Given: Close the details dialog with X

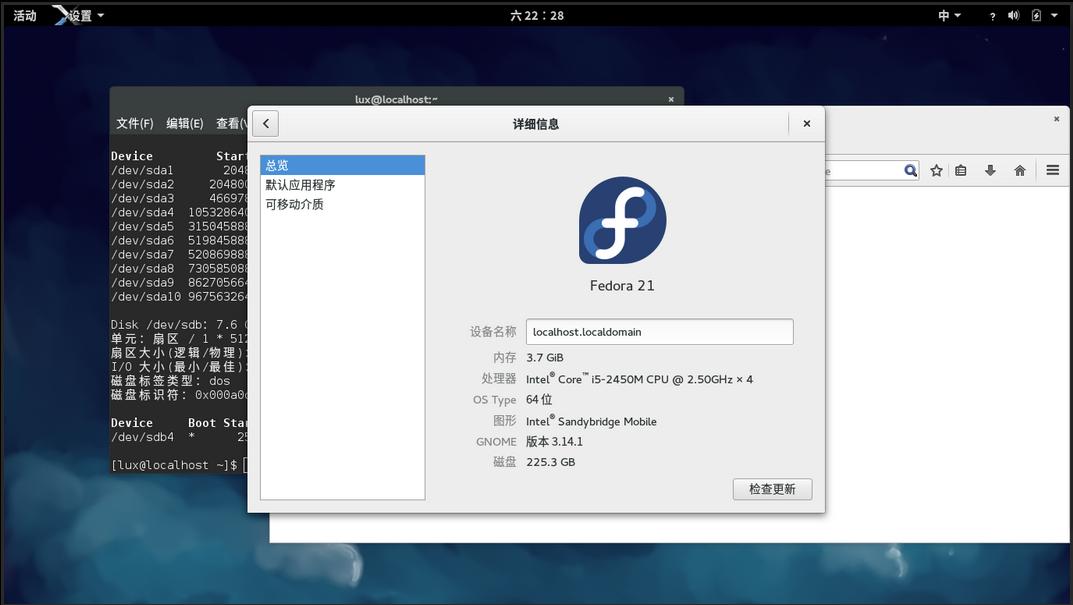Looking at the screenshot, I should (807, 124).
